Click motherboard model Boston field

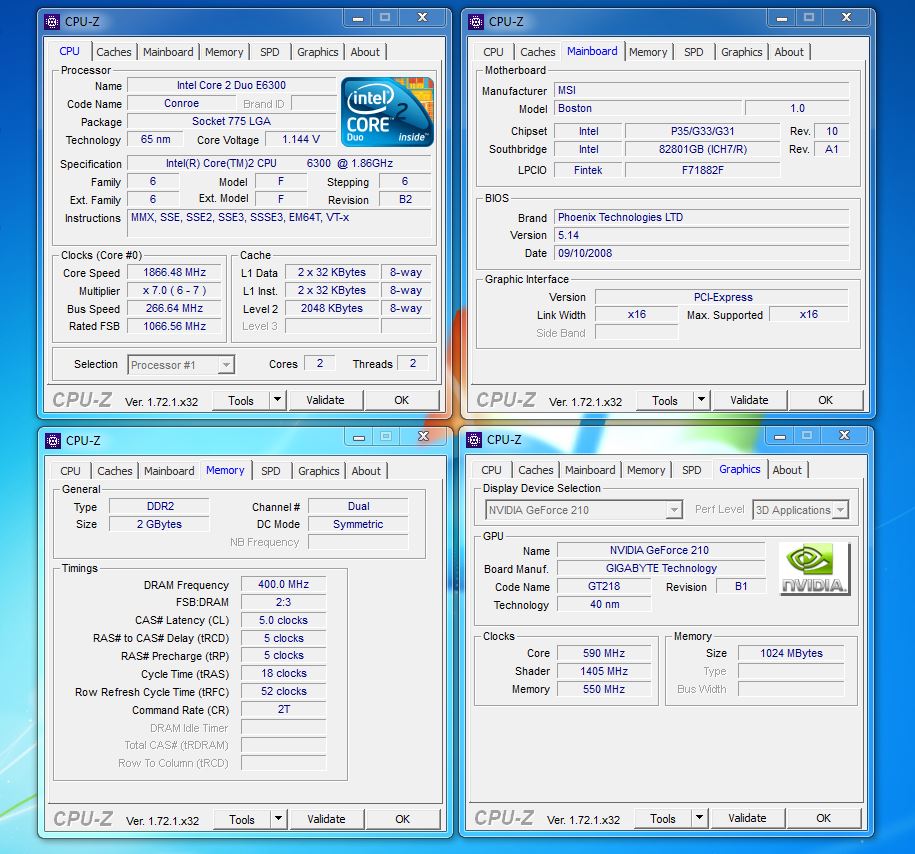coord(647,108)
